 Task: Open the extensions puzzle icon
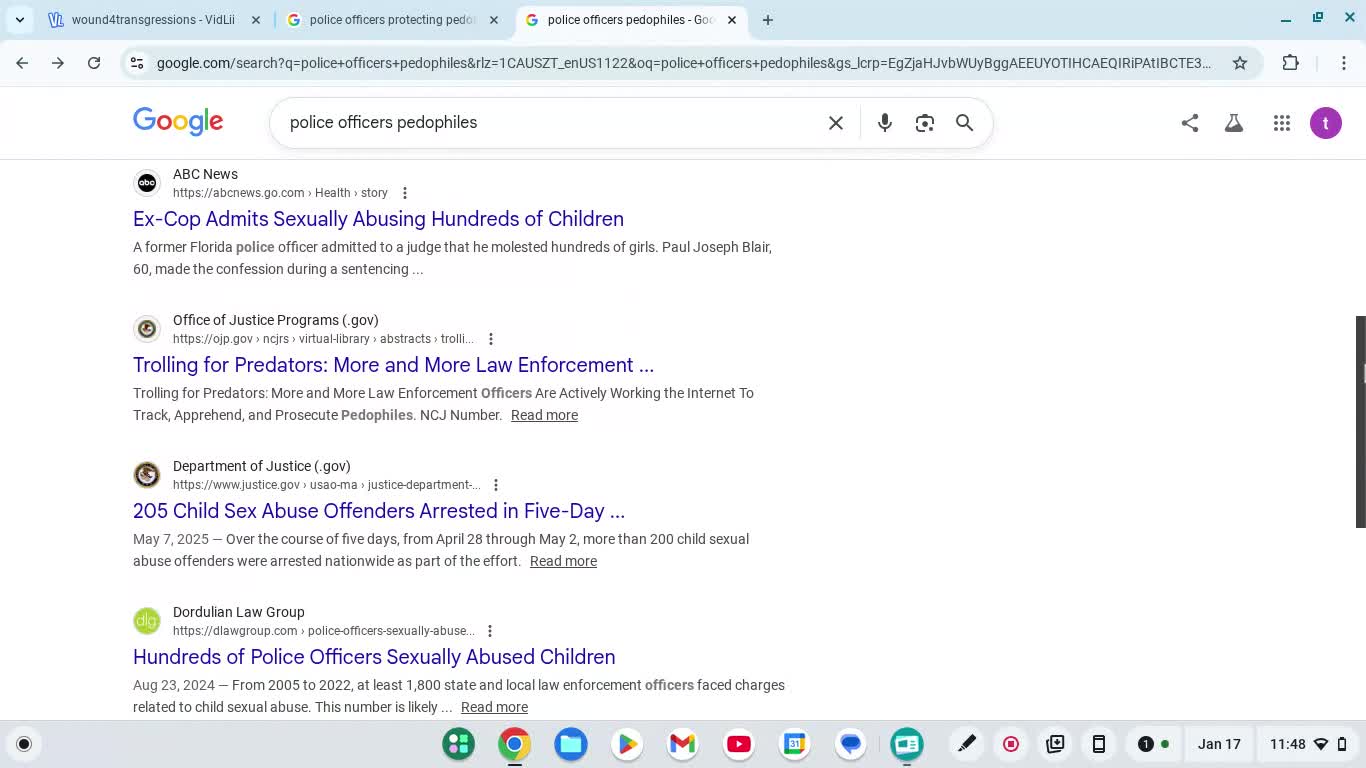point(1291,62)
